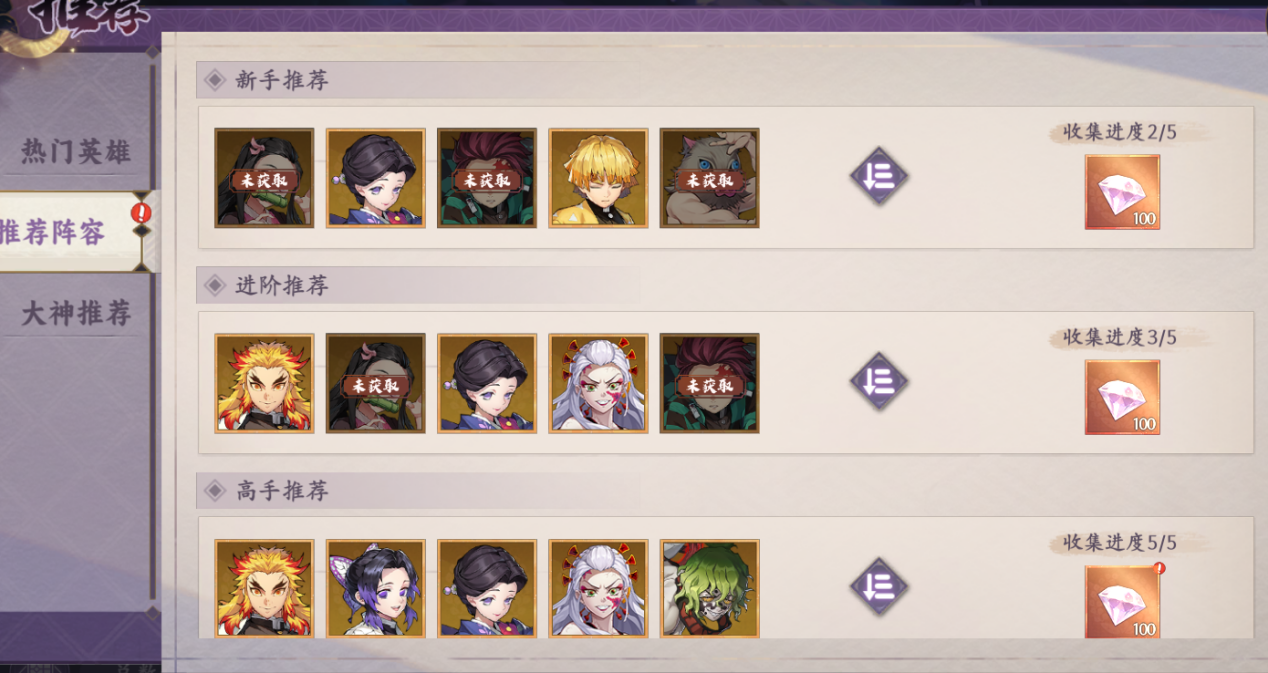The width and height of the screenshot is (1268, 673).
Task: Expand details for the 新手推荐 lineup
Action: [x=879, y=177]
